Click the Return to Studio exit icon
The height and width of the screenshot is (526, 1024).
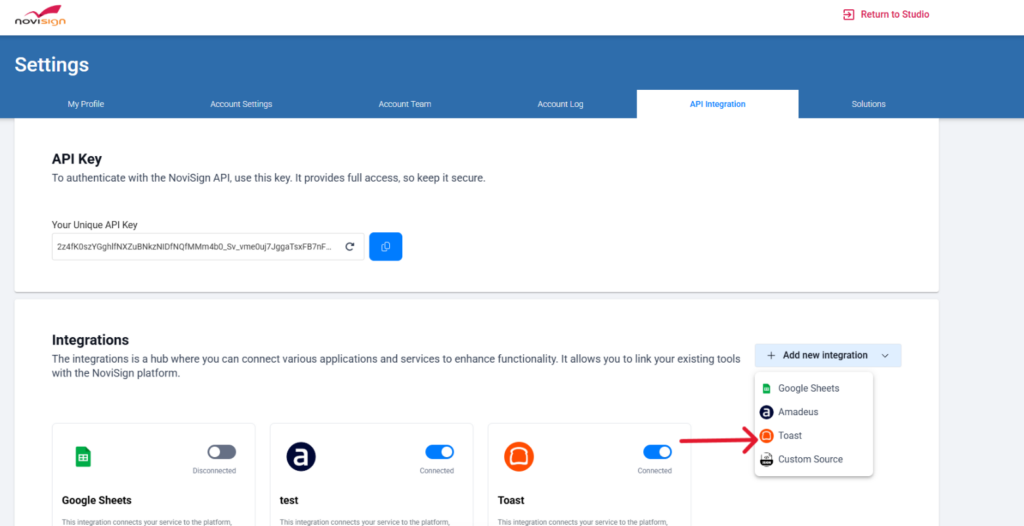tap(848, 14)
